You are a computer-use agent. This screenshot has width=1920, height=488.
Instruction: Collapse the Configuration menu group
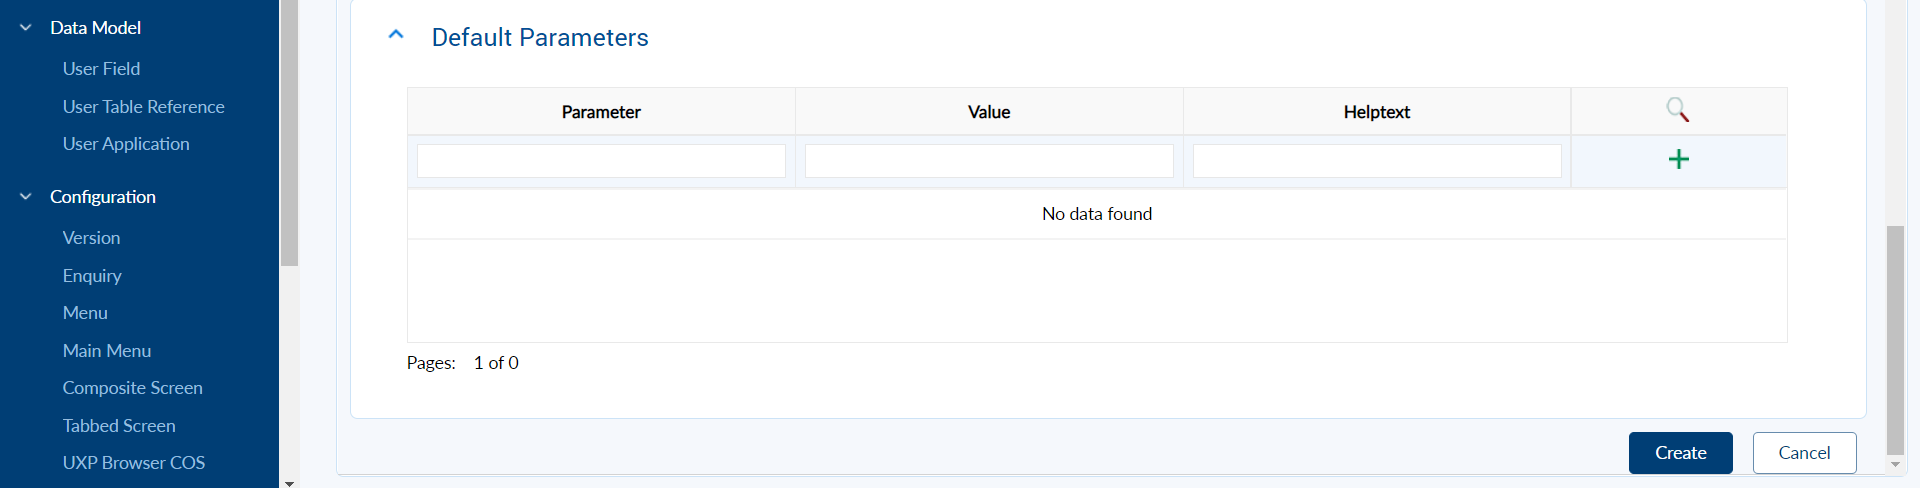coord(26,197)
